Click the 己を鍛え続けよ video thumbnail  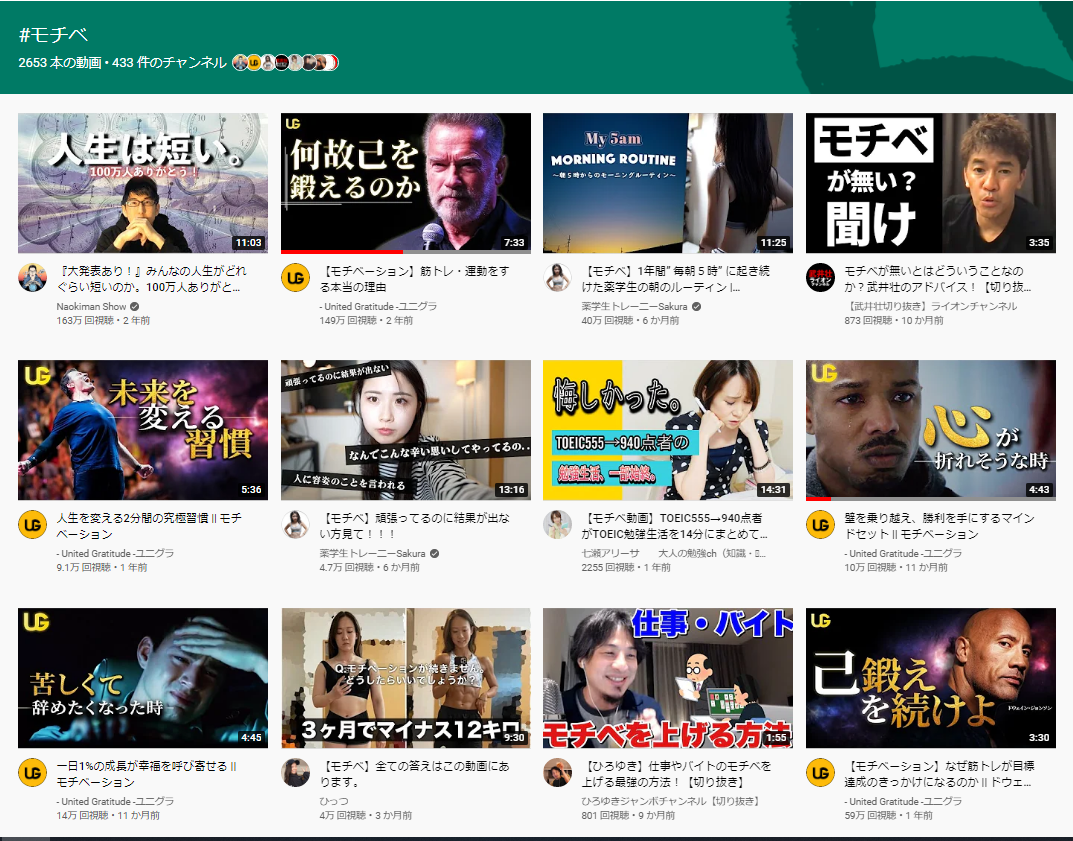(930, 678)
